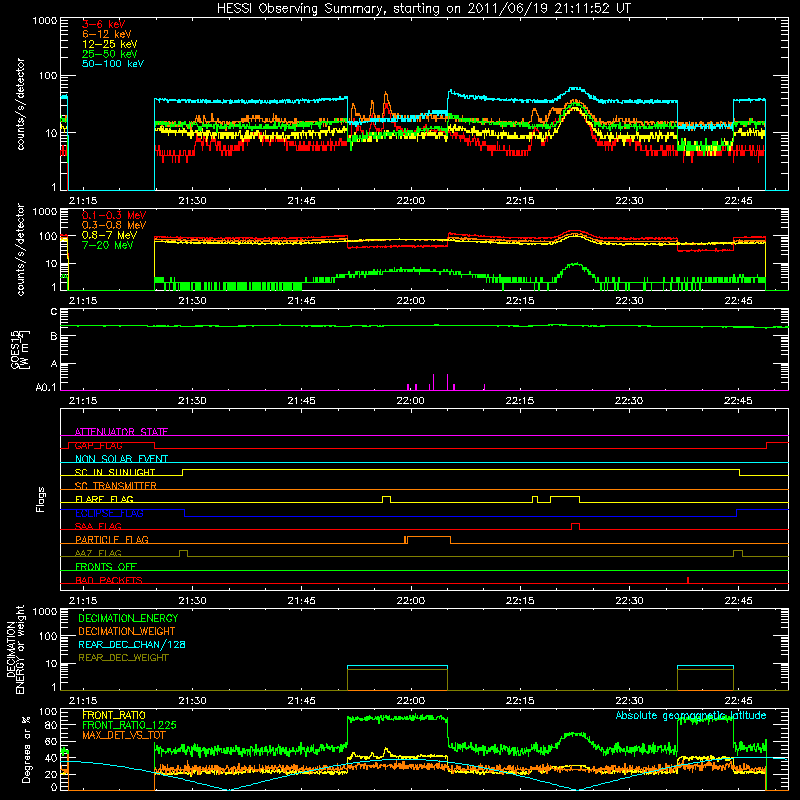800x800 pixels.
Task: Click the DECIMATION_ENERGY legend label
Action: tap(128, 618)
